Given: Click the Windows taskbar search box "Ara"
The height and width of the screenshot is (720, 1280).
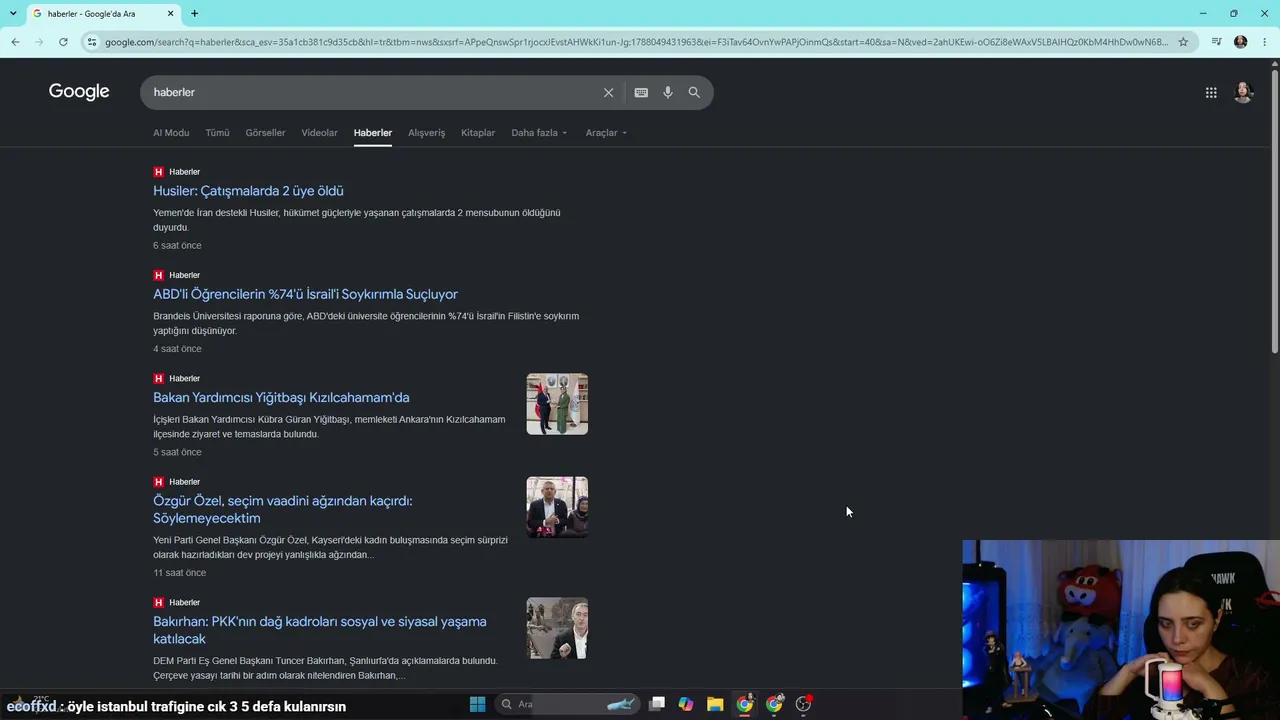Looking at the screenshot, I should click(567, 704).
